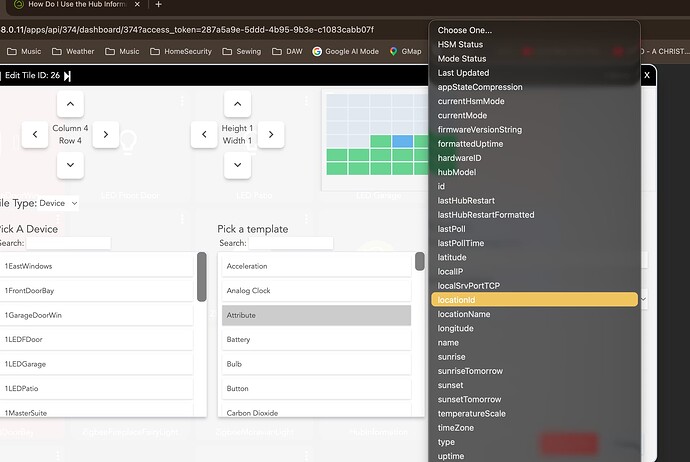This screenshot has width=690, height=462.
Task: Decrease width with the left arrow beside Width 1
Action: tap(204, 135)
